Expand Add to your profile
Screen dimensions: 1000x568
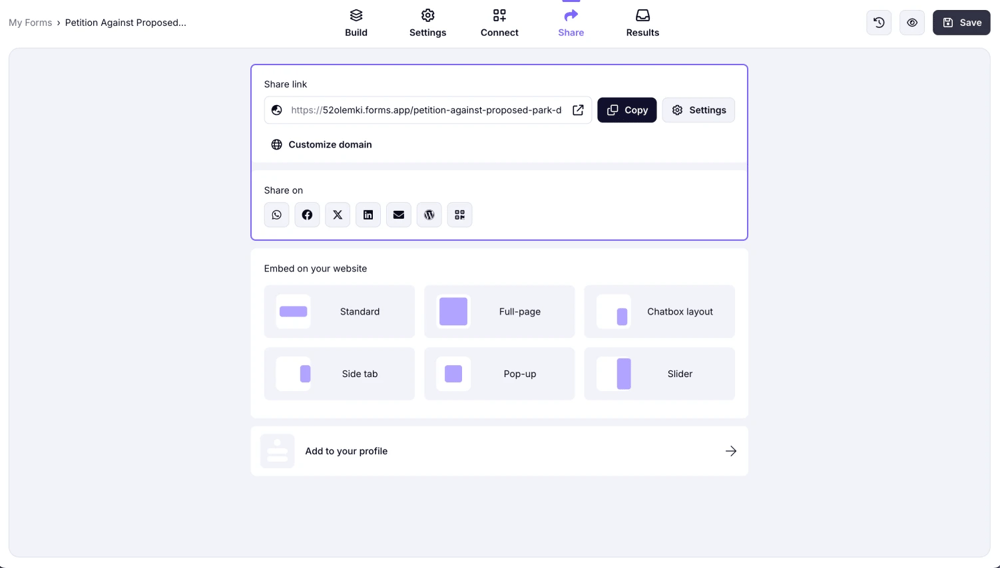(x=499, y=451)
